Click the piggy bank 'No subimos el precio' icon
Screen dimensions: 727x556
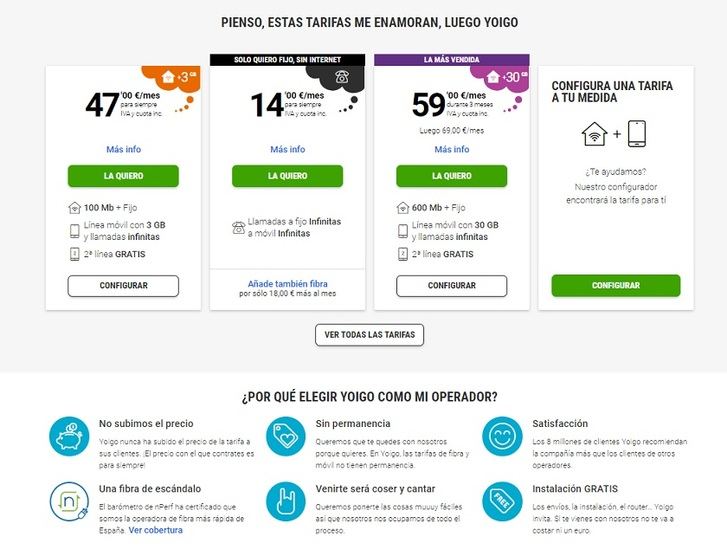69,437
